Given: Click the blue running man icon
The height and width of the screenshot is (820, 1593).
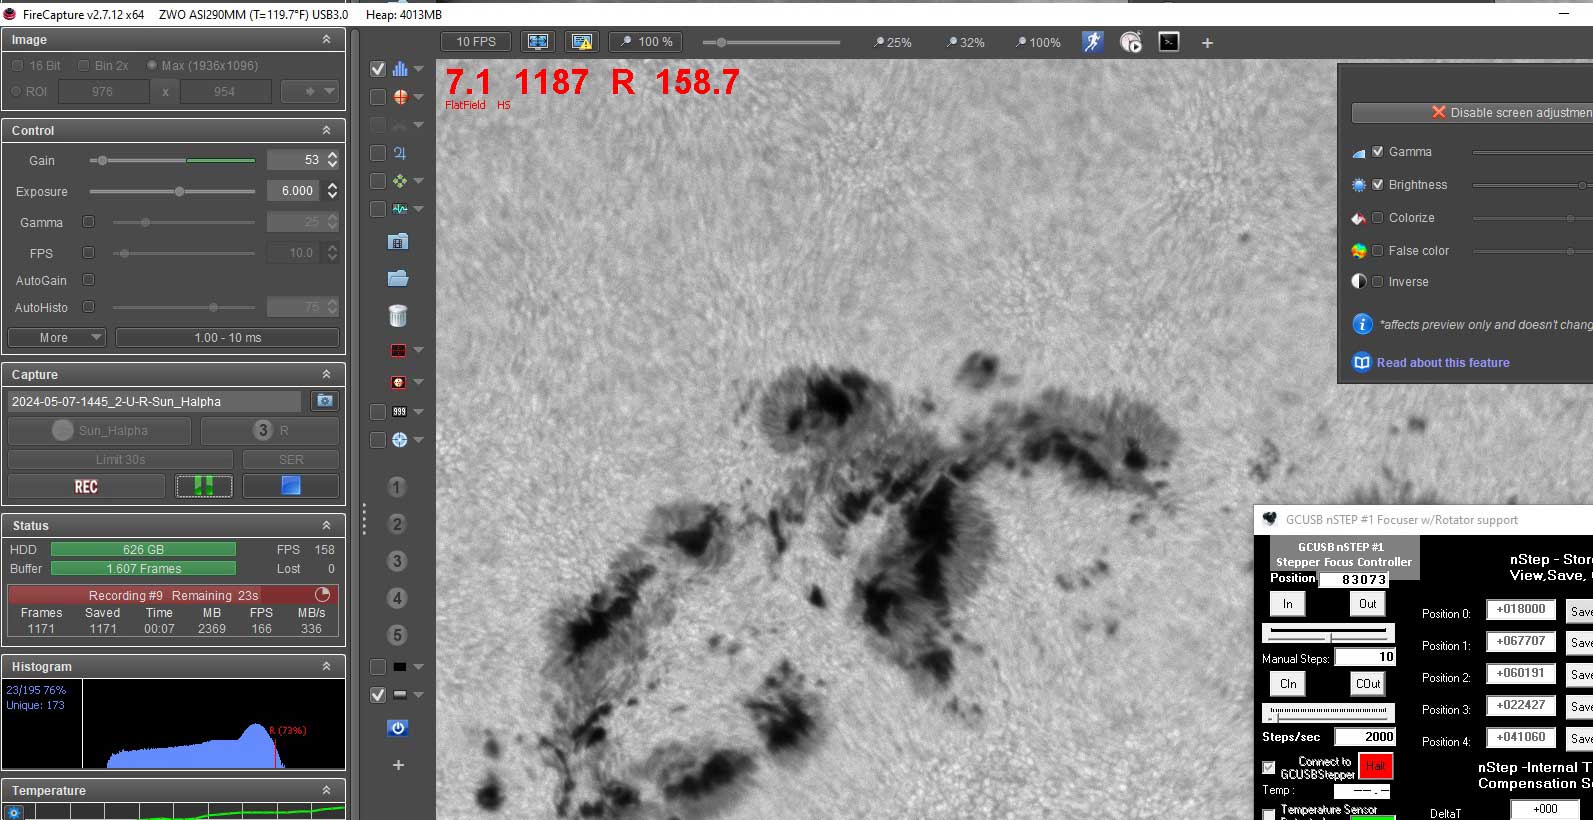Looking at the screenshot, I should coord(1092,42).
